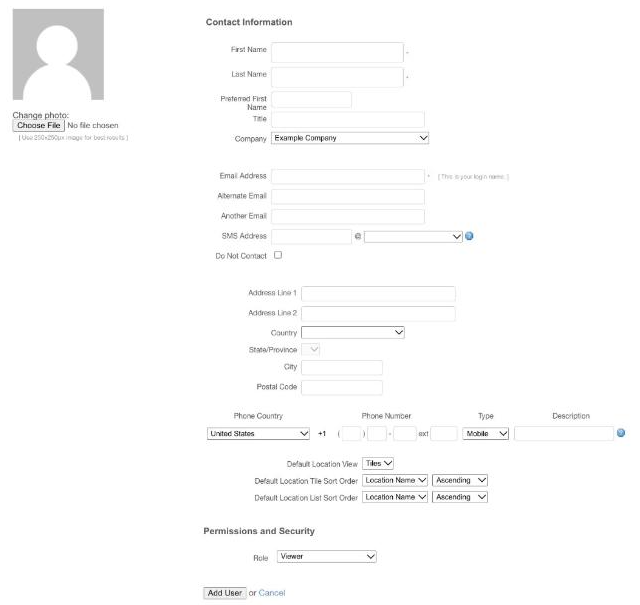Click the Preferred First Name field
The height and width of the screenshot is (605, 640).
(x=311, y=100)
